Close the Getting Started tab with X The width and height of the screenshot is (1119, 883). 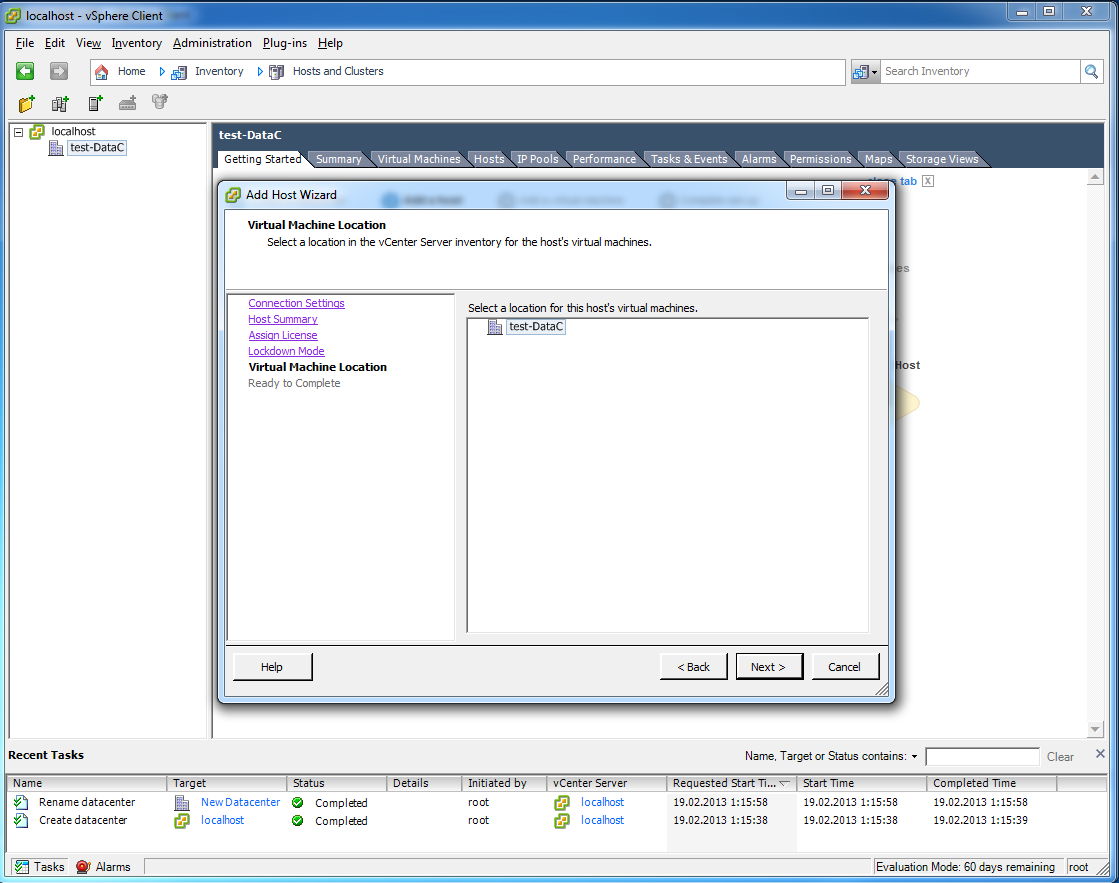(928, 181)
